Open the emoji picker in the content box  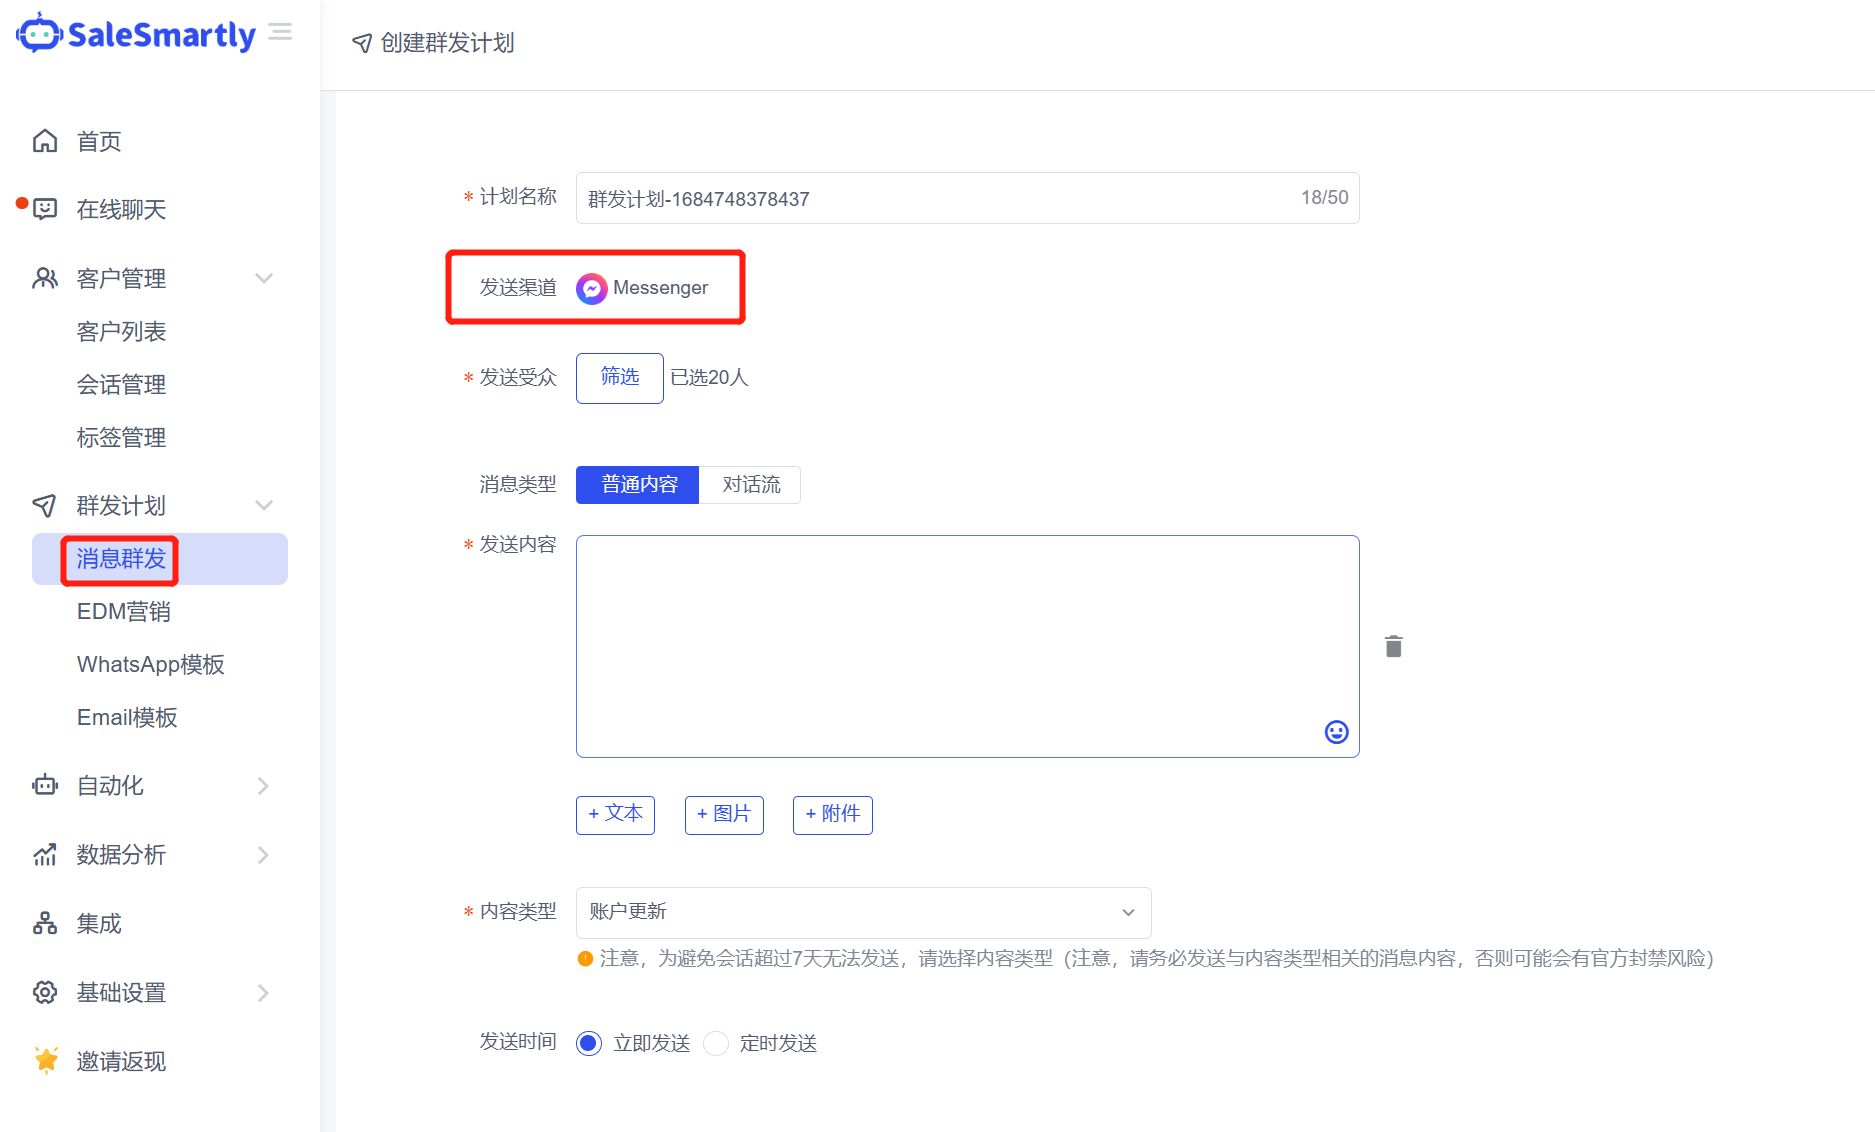click(1337, 731)
